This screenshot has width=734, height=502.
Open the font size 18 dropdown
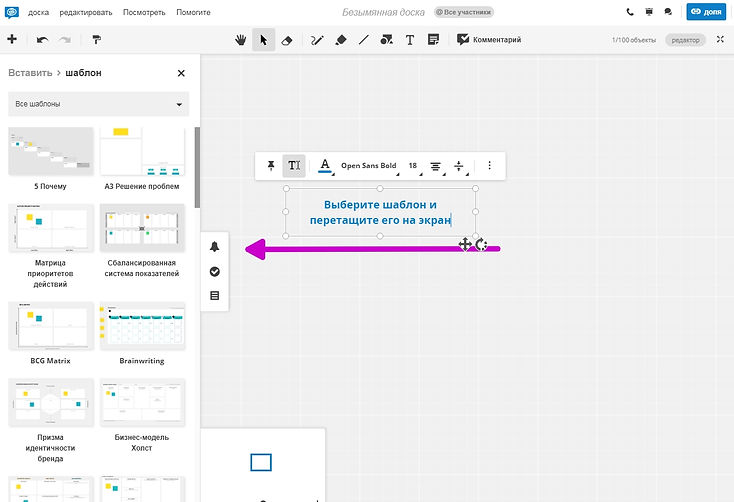click(414, 166)
